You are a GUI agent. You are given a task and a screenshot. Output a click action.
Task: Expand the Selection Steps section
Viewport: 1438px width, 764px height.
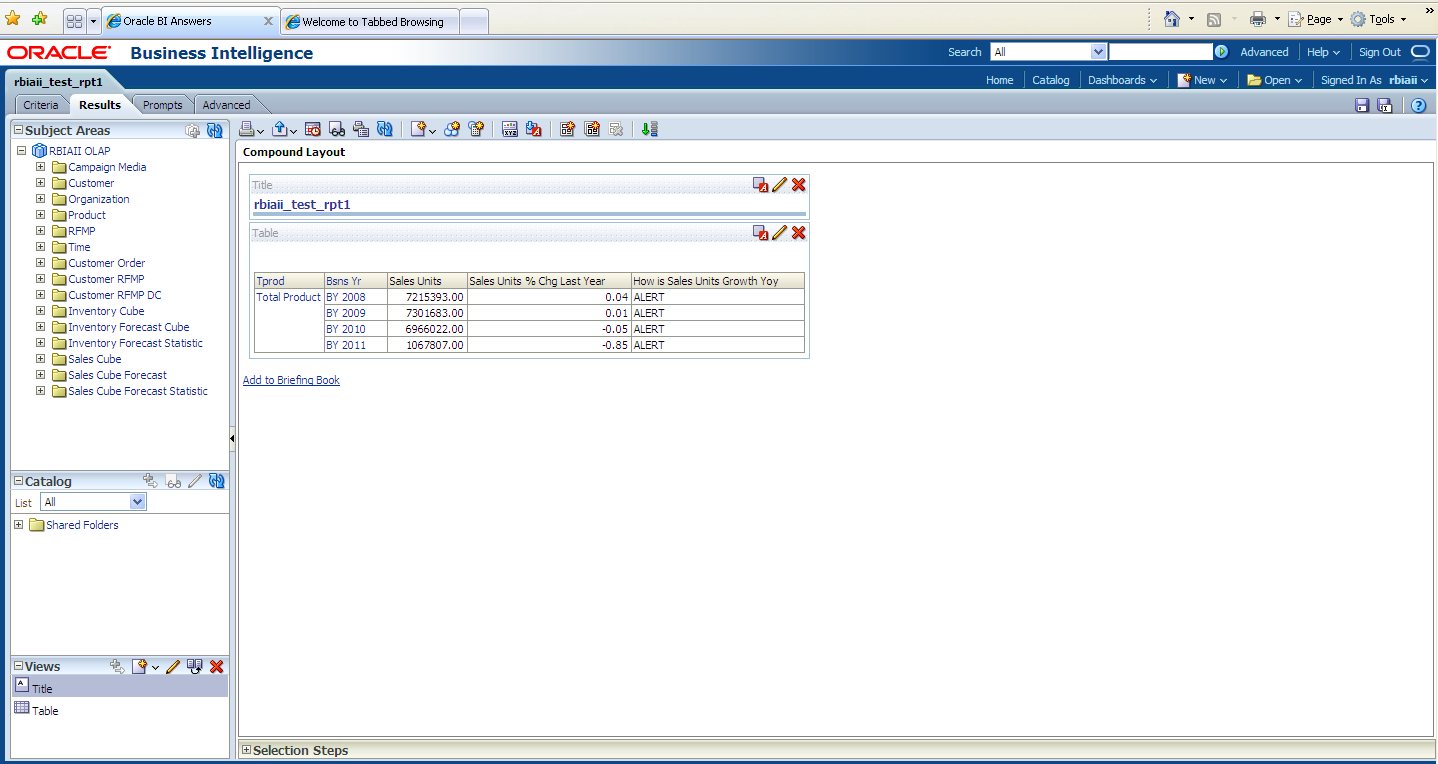(x=247, y=750)
